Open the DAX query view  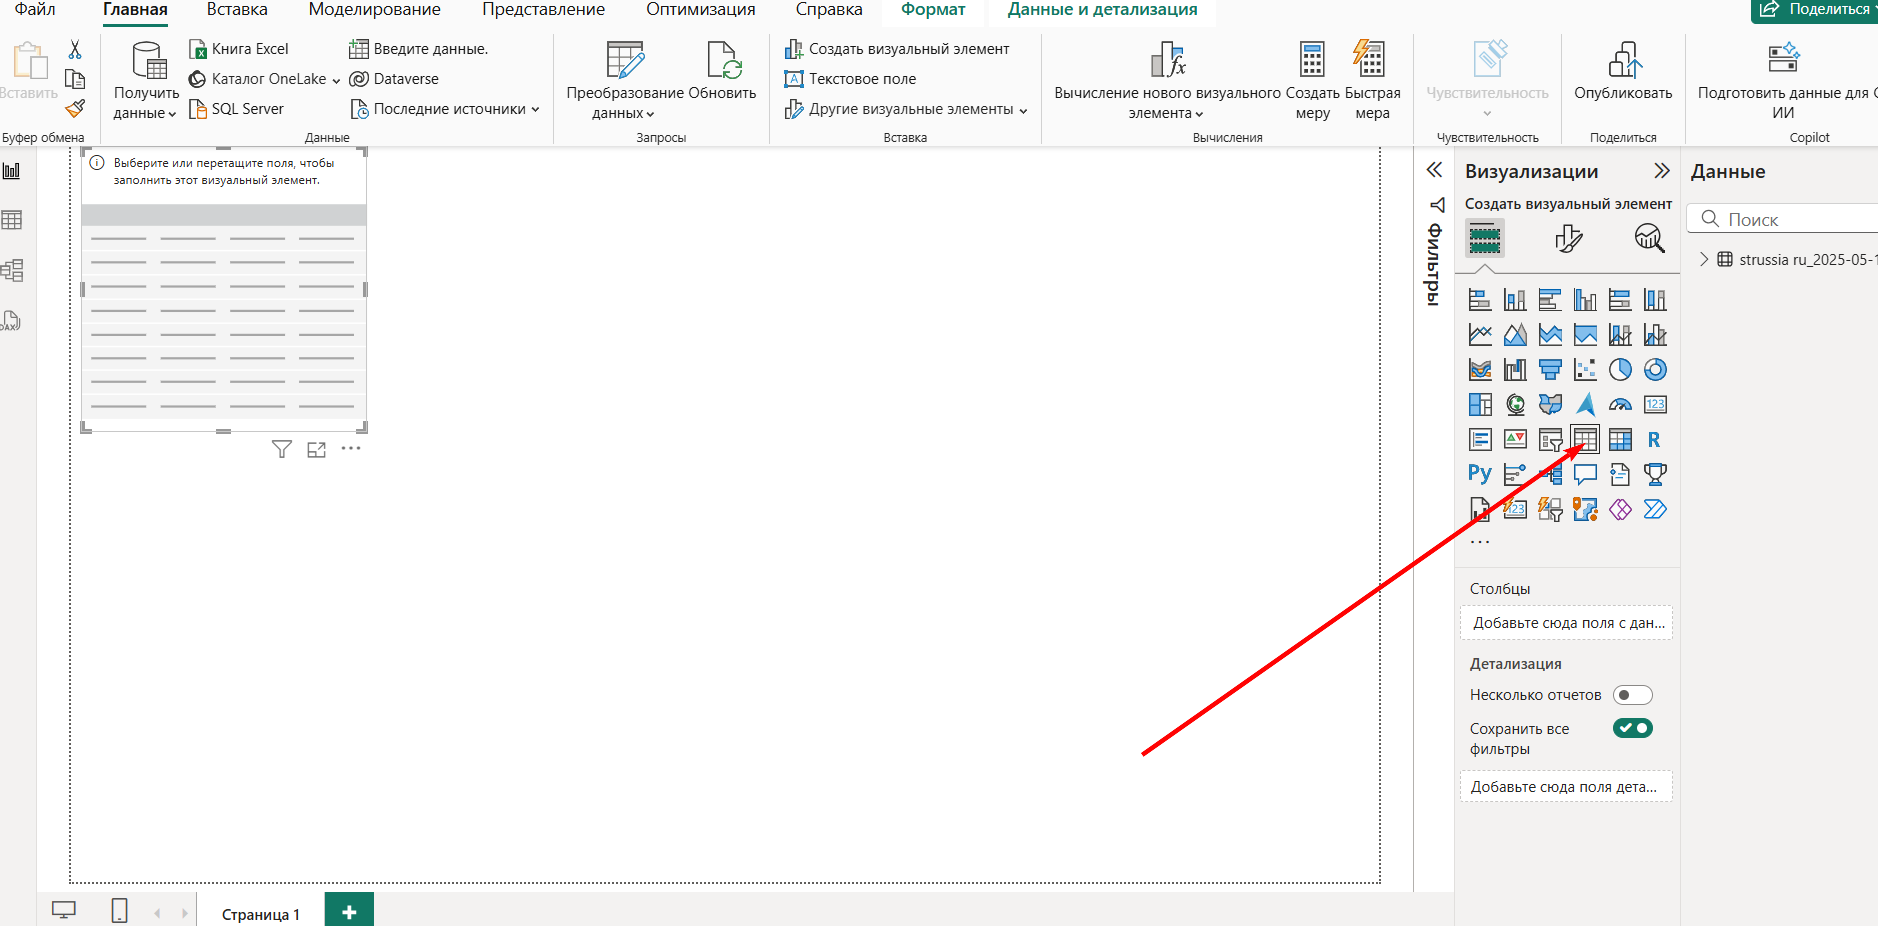point(11,321)
